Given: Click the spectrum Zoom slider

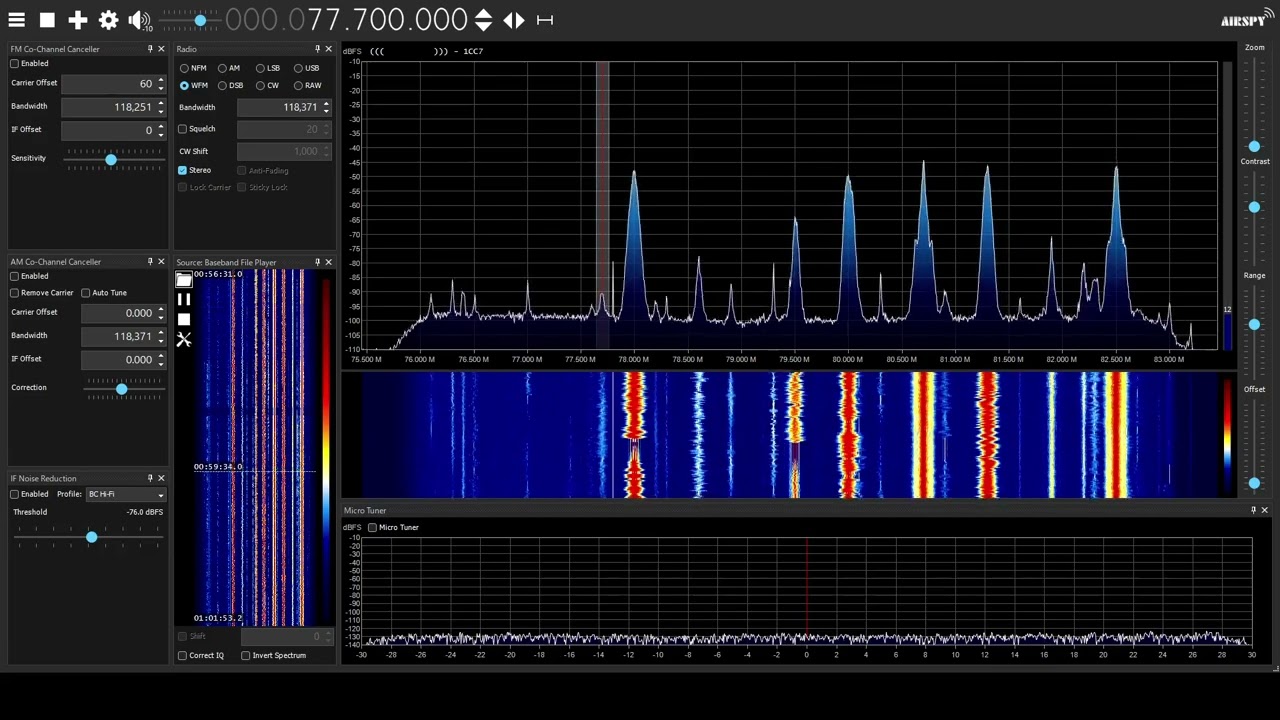Looking at the screenshot, I should click(1254, 103).
